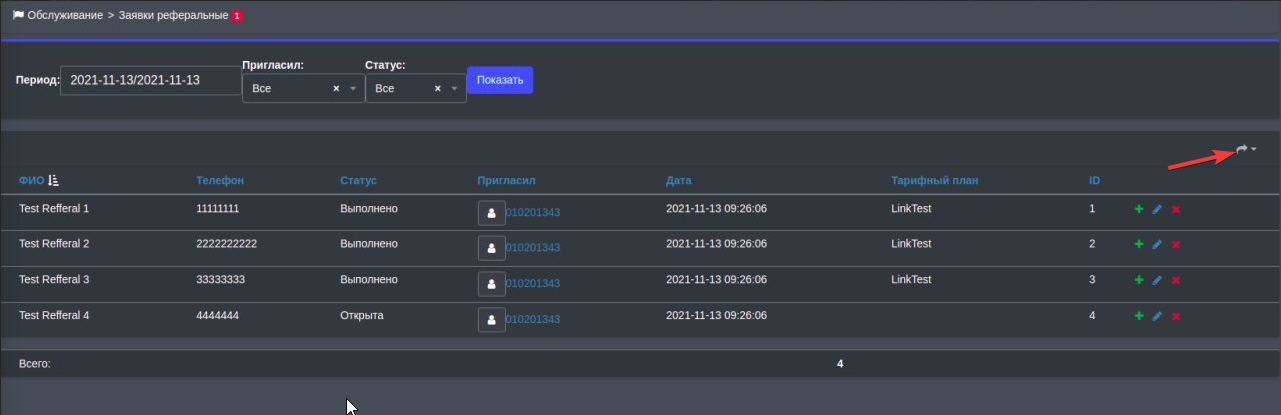The image size is (1281, 415).
Task: Open 010201343 link in second row
Action: 532,248
